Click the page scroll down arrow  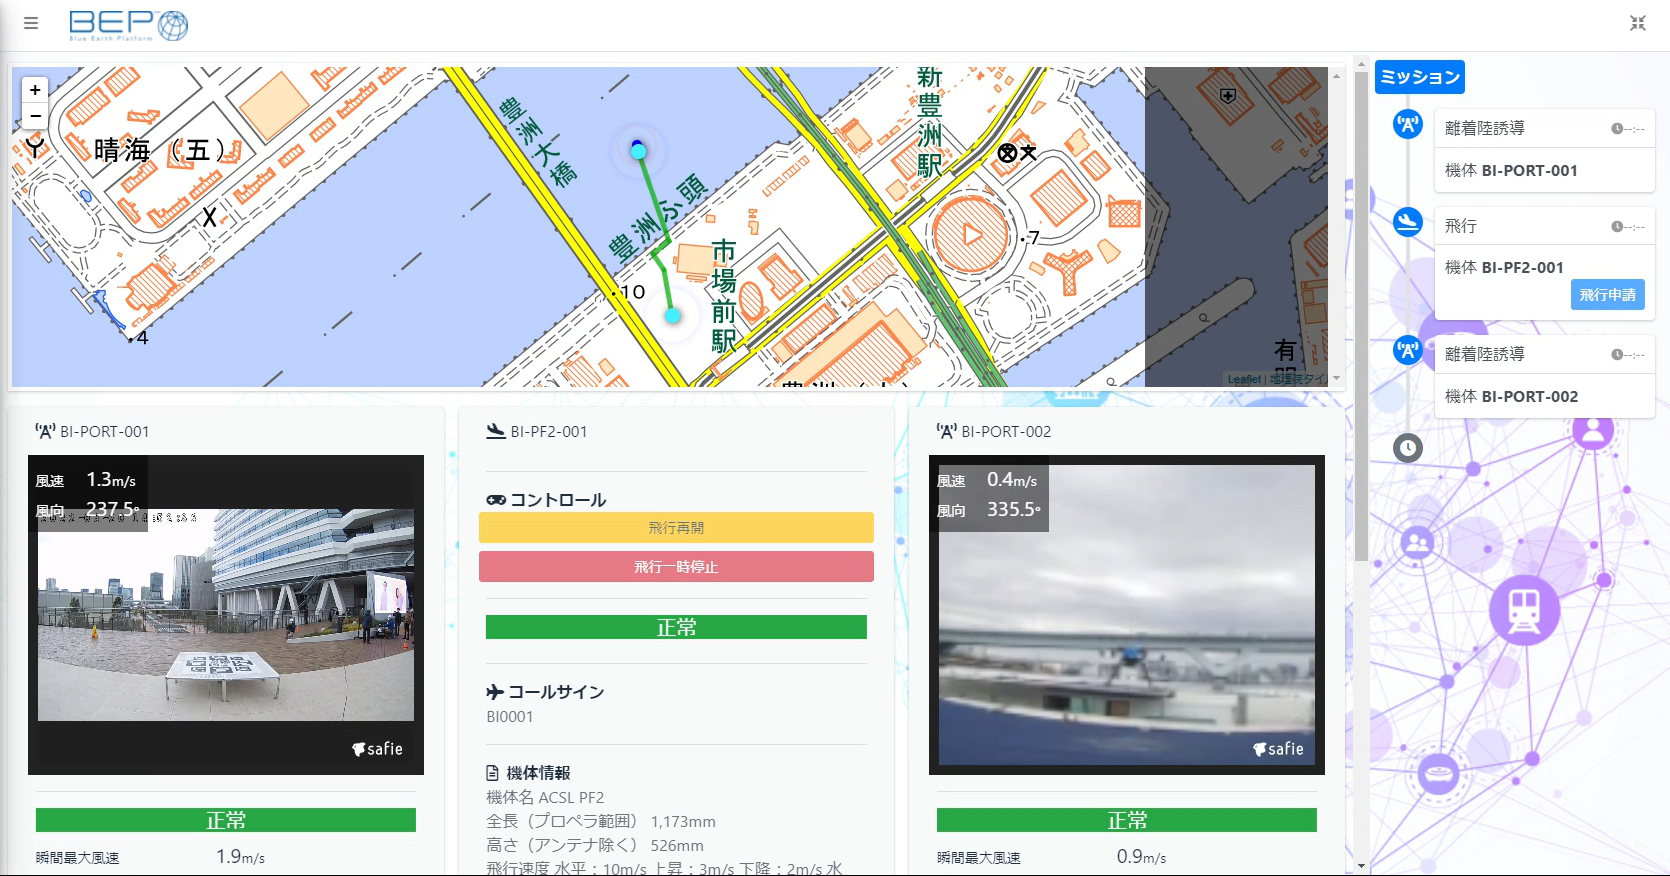click(1361, 866)
